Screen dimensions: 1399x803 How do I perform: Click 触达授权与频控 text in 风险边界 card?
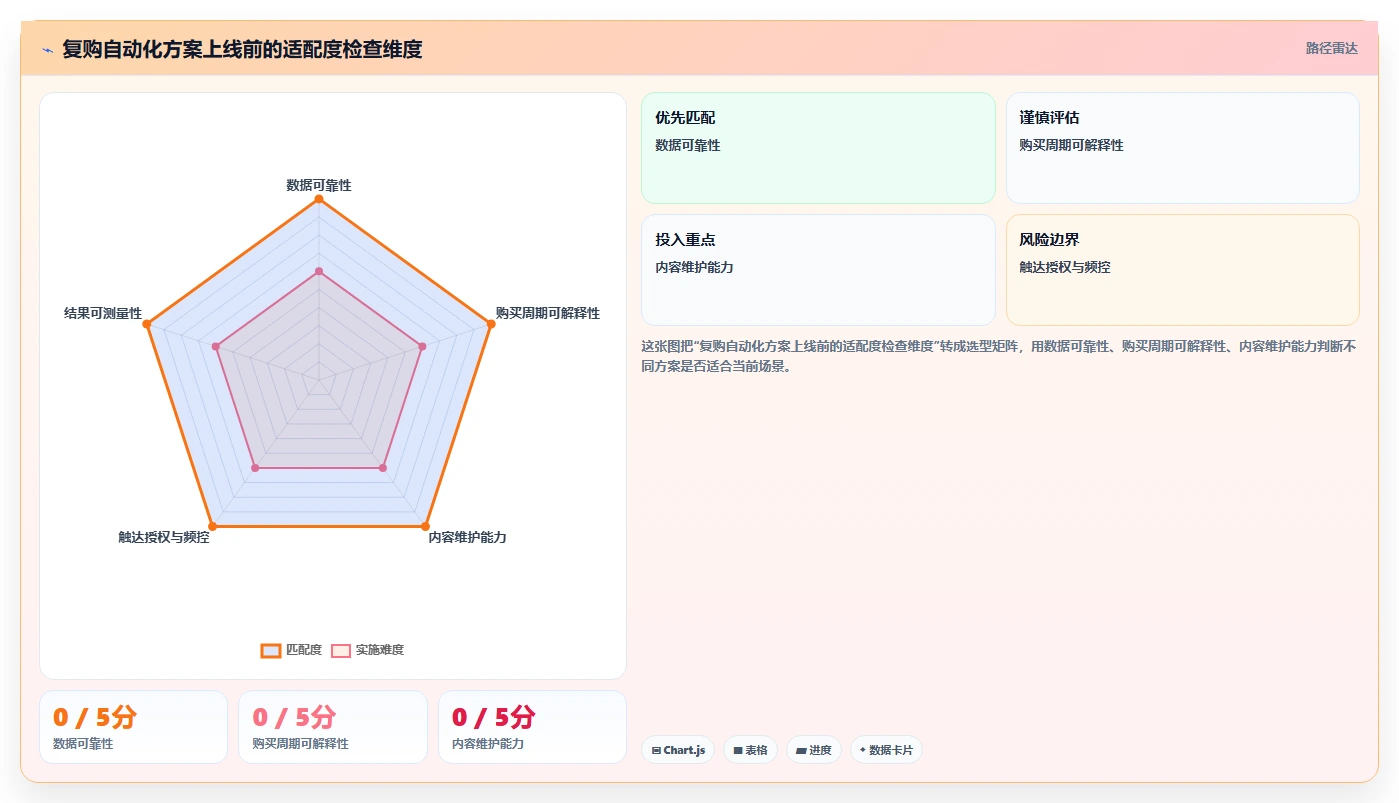1065,267
